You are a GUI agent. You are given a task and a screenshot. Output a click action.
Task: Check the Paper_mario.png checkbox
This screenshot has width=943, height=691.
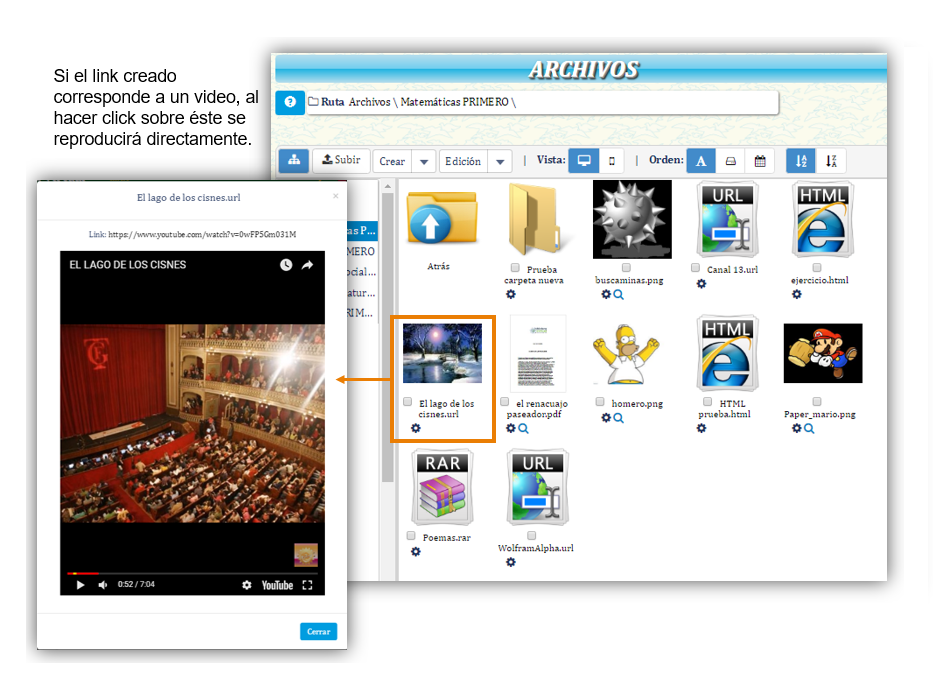817,401
